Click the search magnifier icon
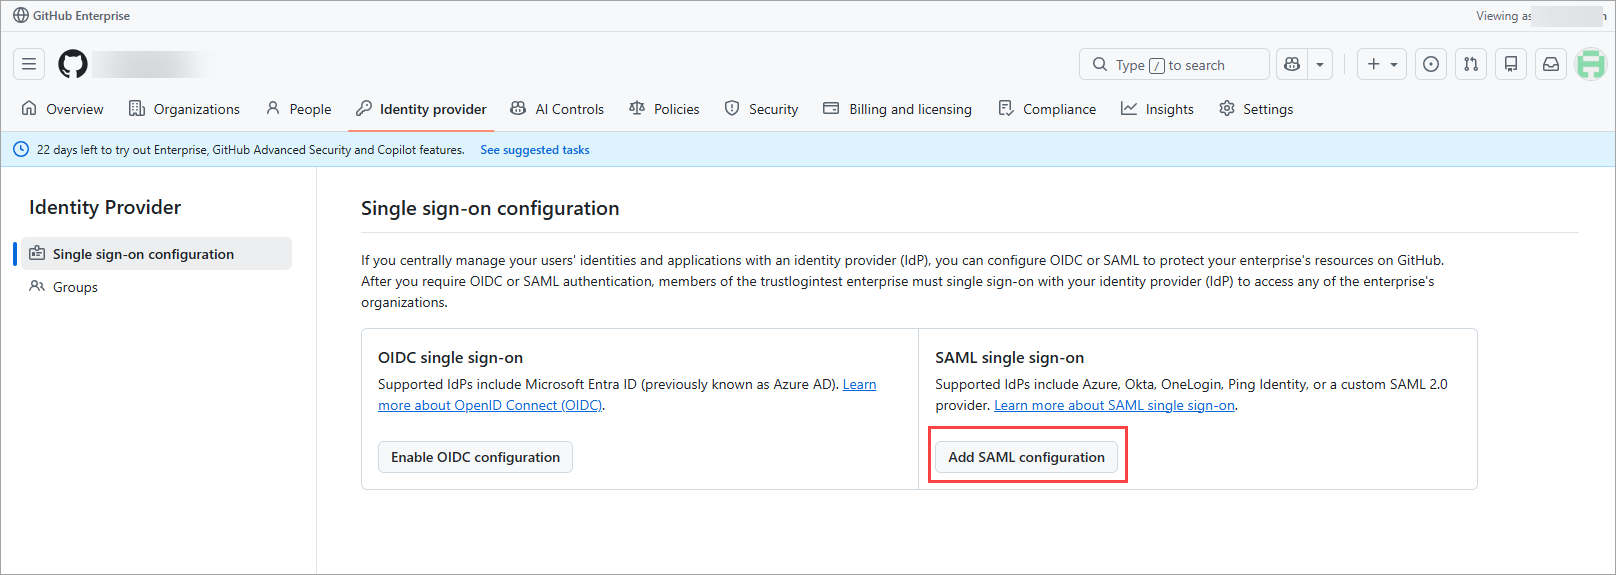Screen dimensions: 1616x575 pos(1100,64)
